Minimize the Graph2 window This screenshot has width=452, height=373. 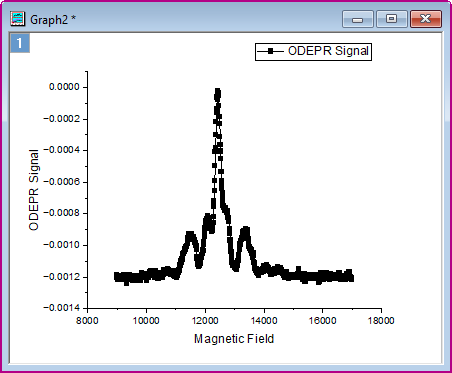358,19
